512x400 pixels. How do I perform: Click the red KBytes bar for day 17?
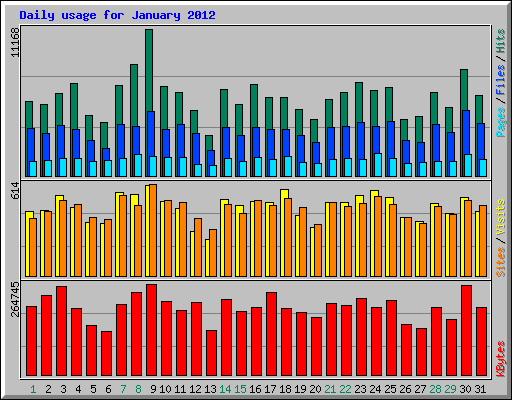[271, 334]
